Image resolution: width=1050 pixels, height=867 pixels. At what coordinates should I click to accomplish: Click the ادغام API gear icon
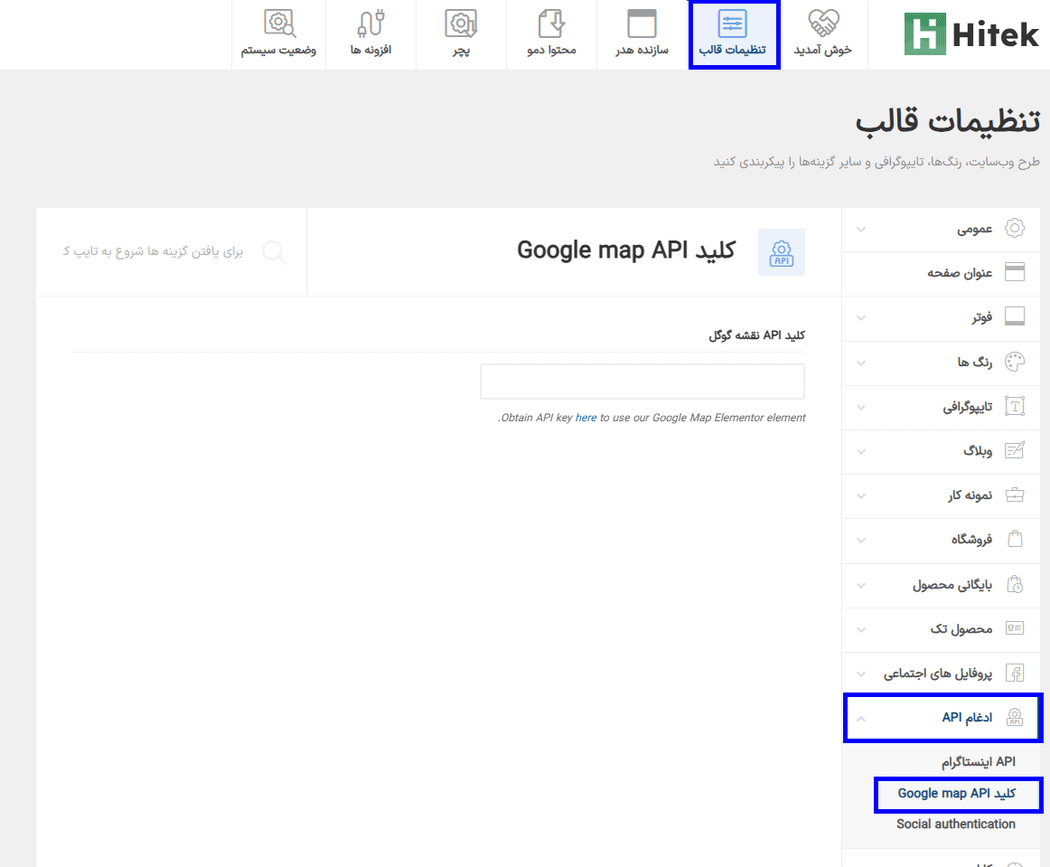1015,717
